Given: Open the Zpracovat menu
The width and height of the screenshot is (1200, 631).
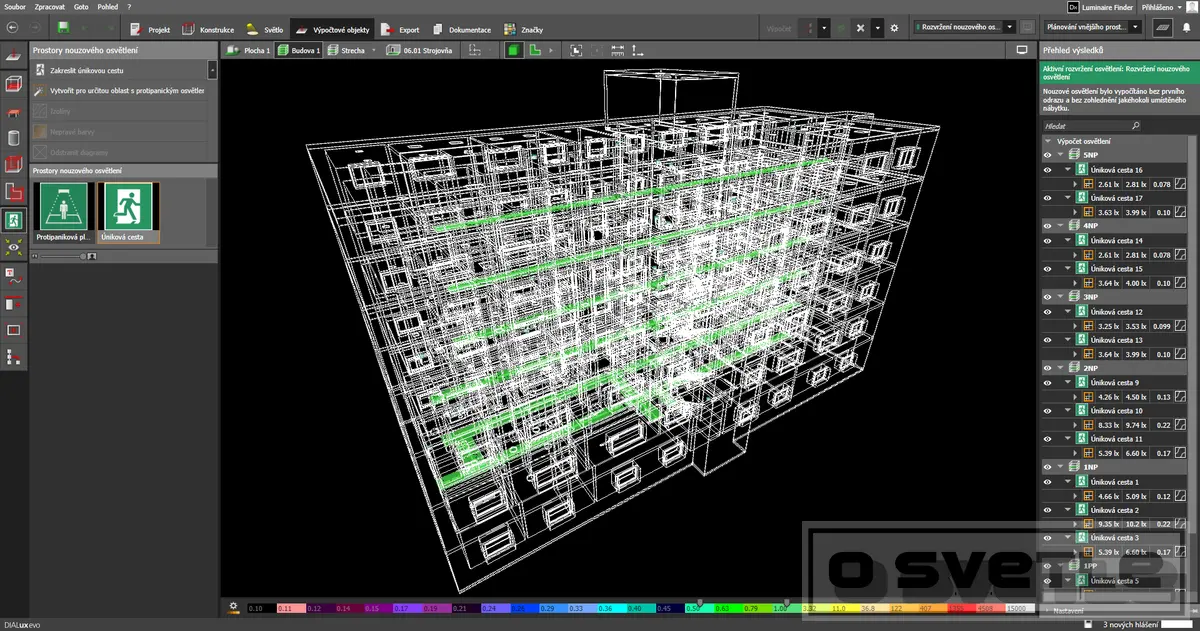Looking at the screenshot, I should [49, 7].
